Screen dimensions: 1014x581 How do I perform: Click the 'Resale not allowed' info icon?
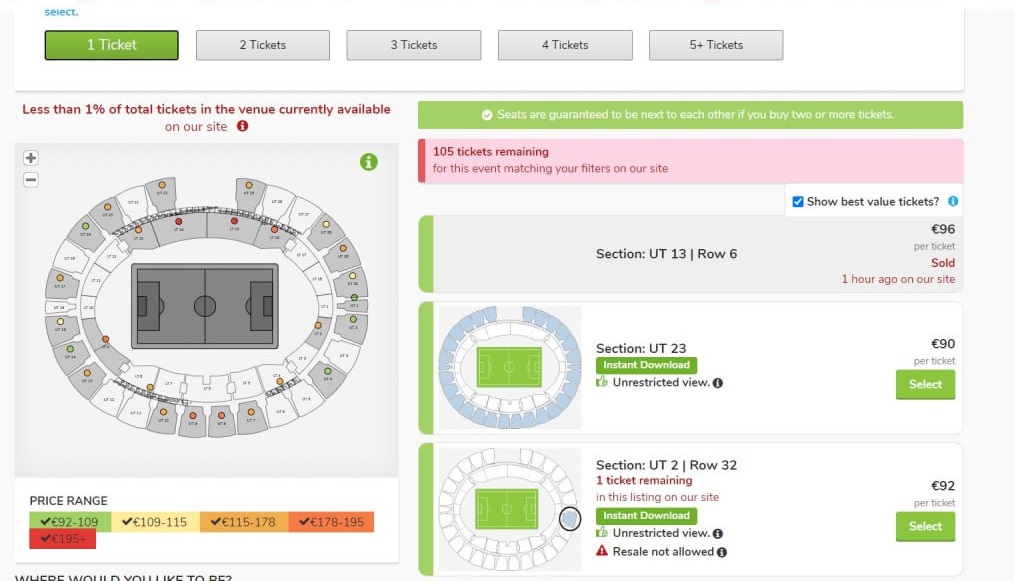coord(722,552)
